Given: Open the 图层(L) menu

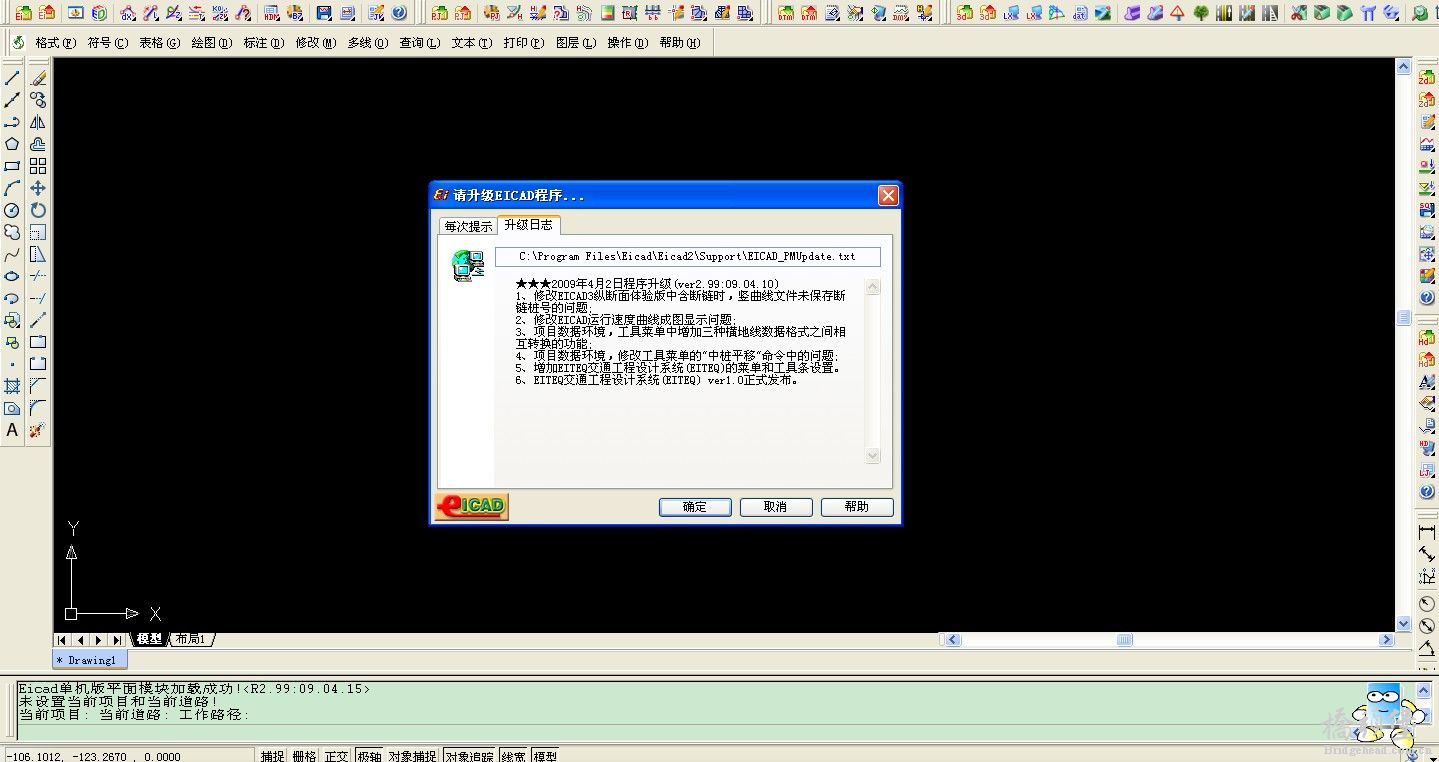Looking at the screenshot, I should 575,43.
